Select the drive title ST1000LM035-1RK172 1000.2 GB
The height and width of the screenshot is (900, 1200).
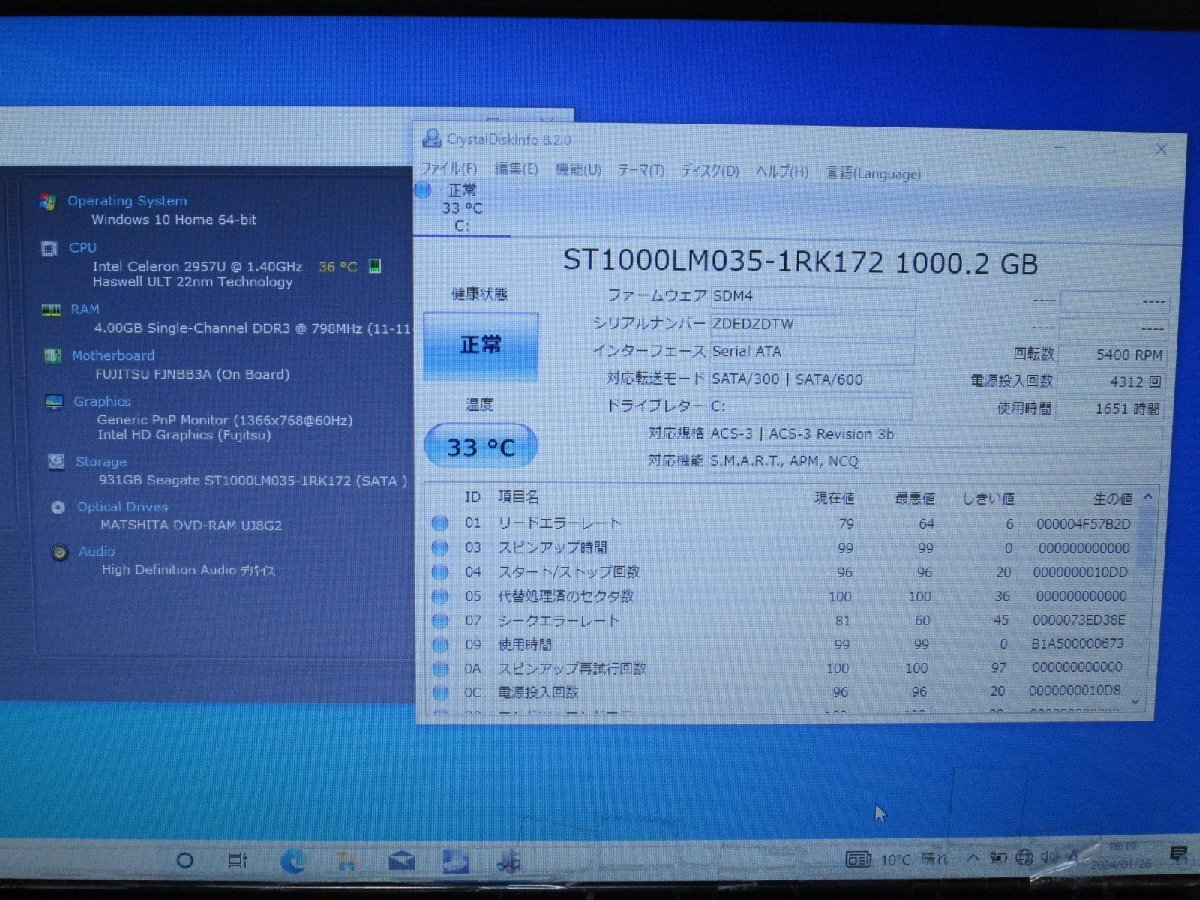tap(801, 263)
